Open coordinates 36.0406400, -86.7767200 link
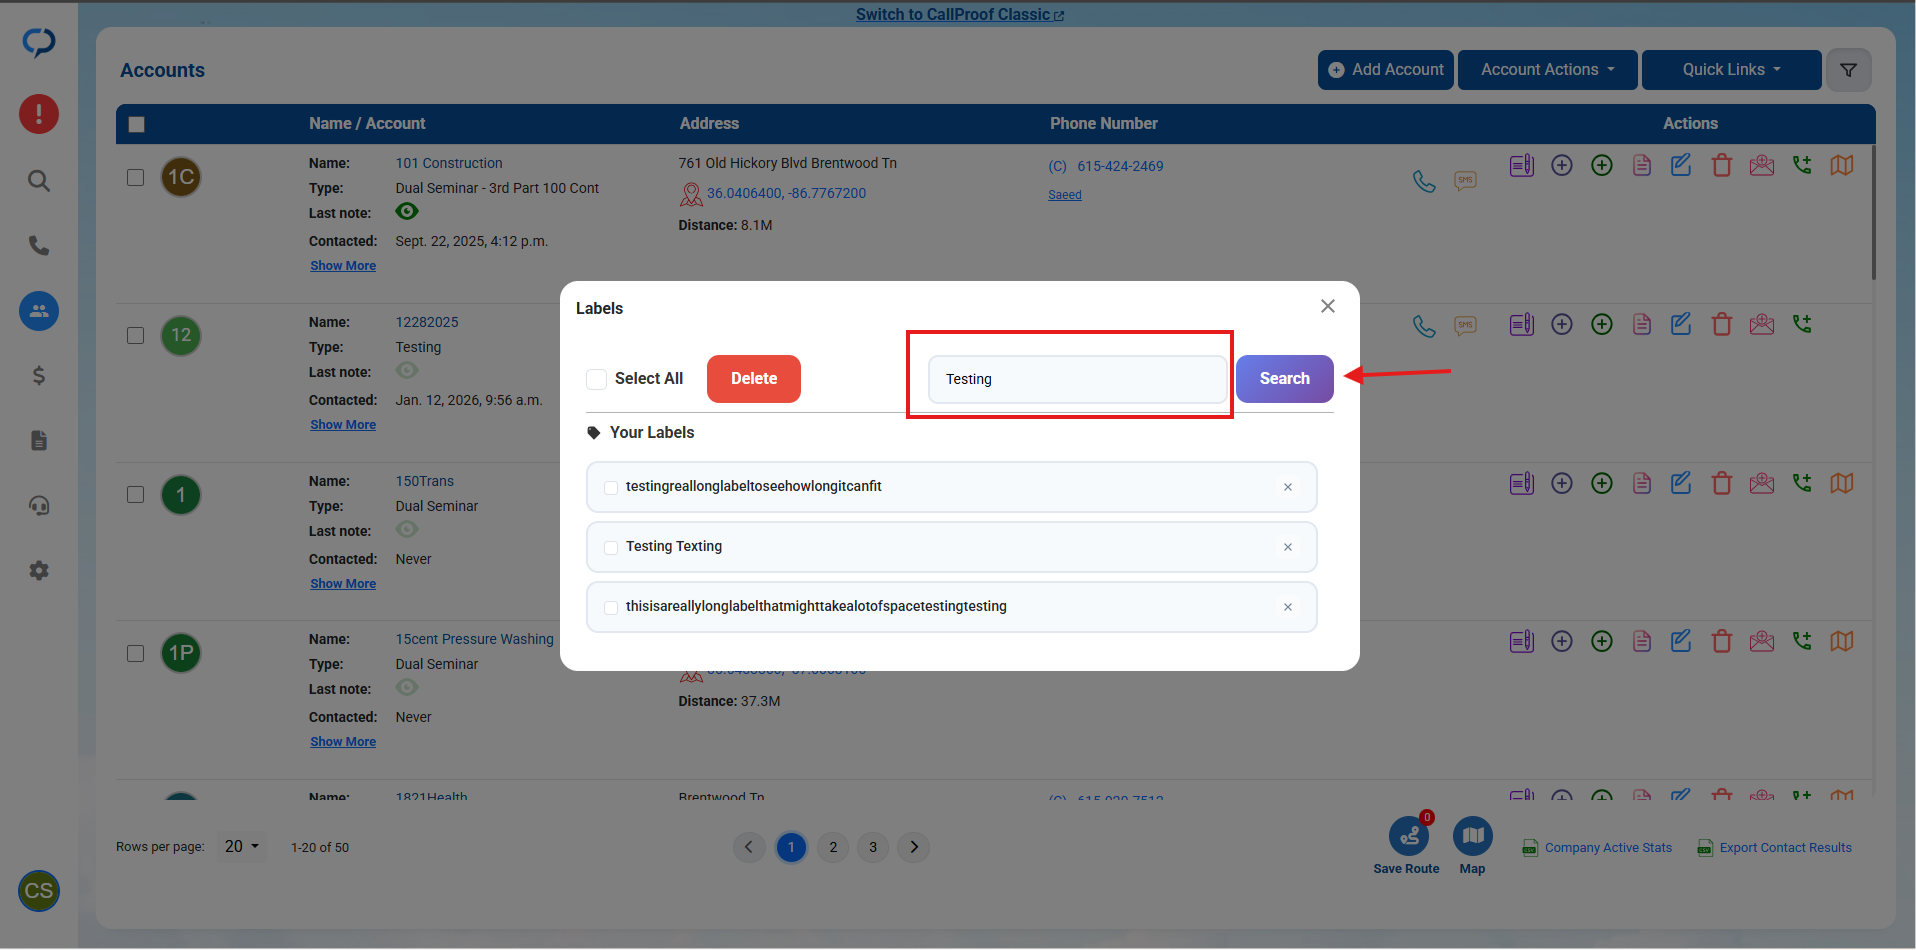Viewport: 1916px width, 950px height. pyautogui.click(x=786, y=193)
